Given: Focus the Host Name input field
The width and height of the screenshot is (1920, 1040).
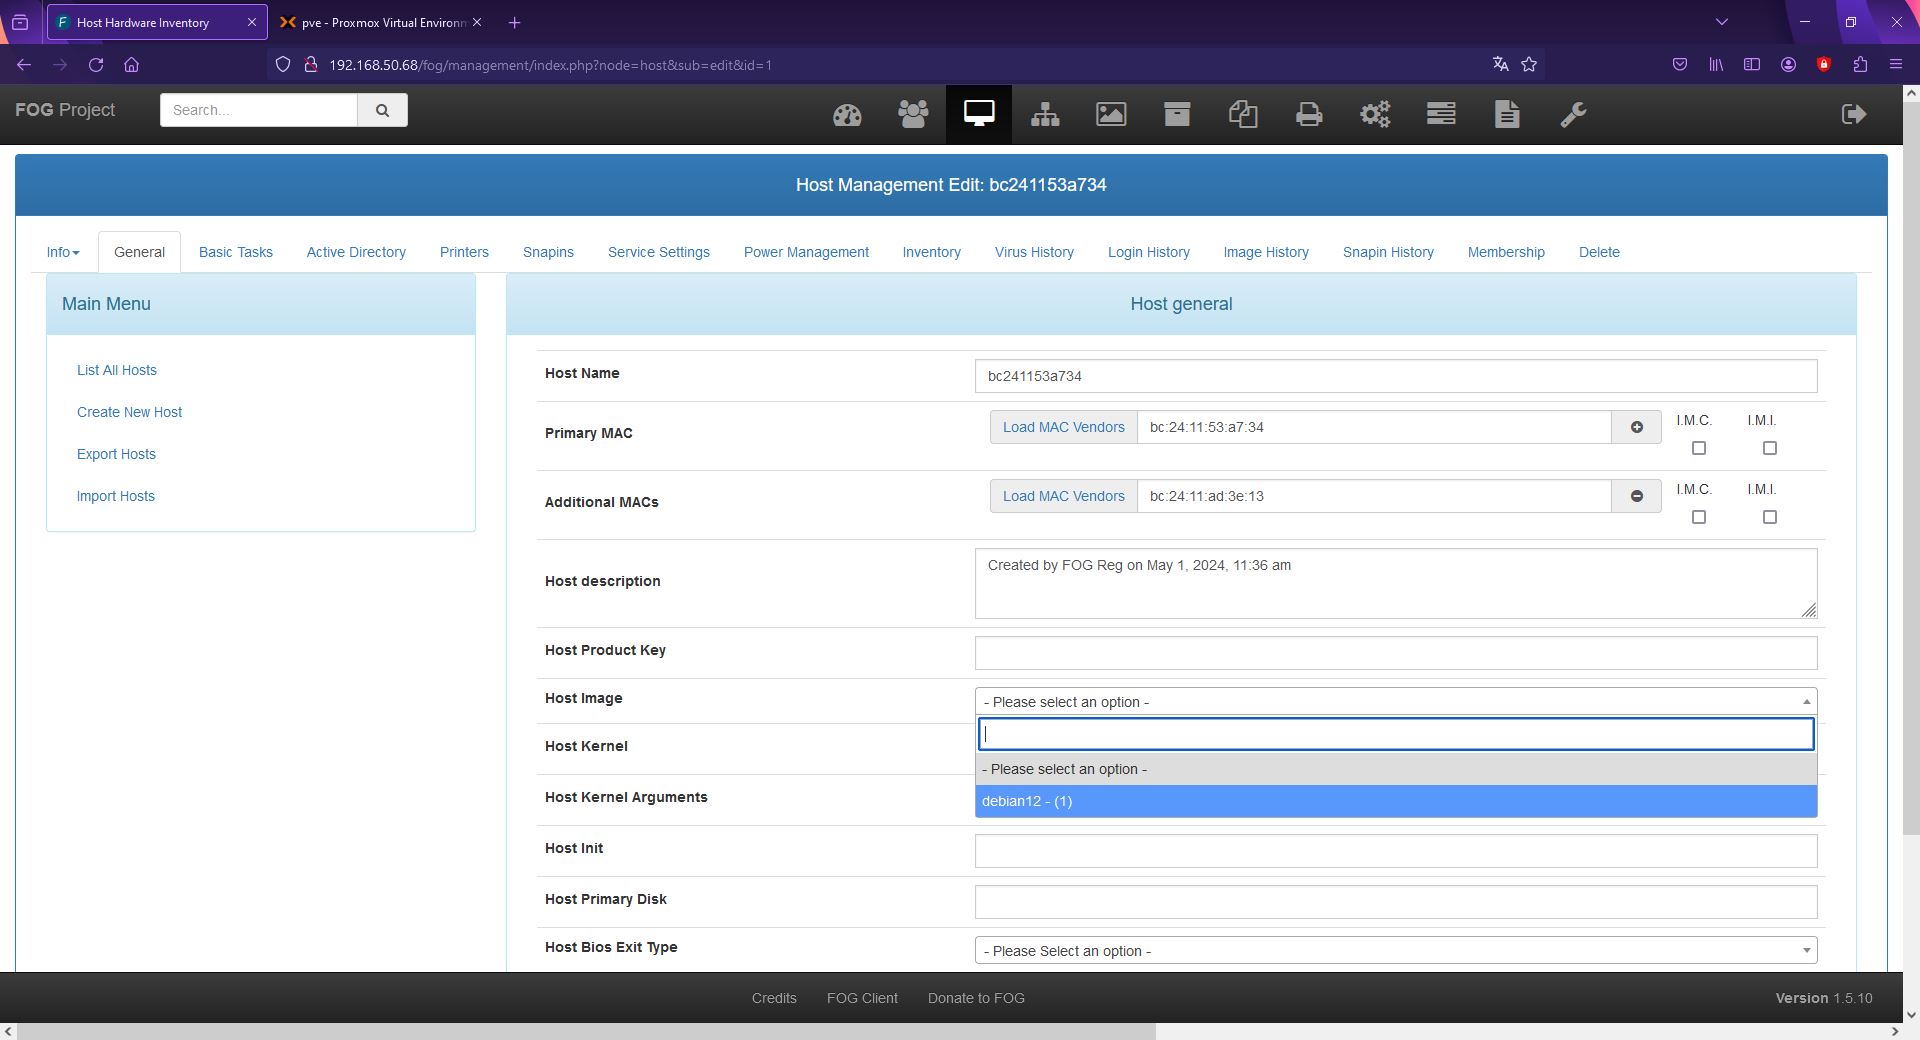Looking at the screenshot, I should tap(1396, 376).
